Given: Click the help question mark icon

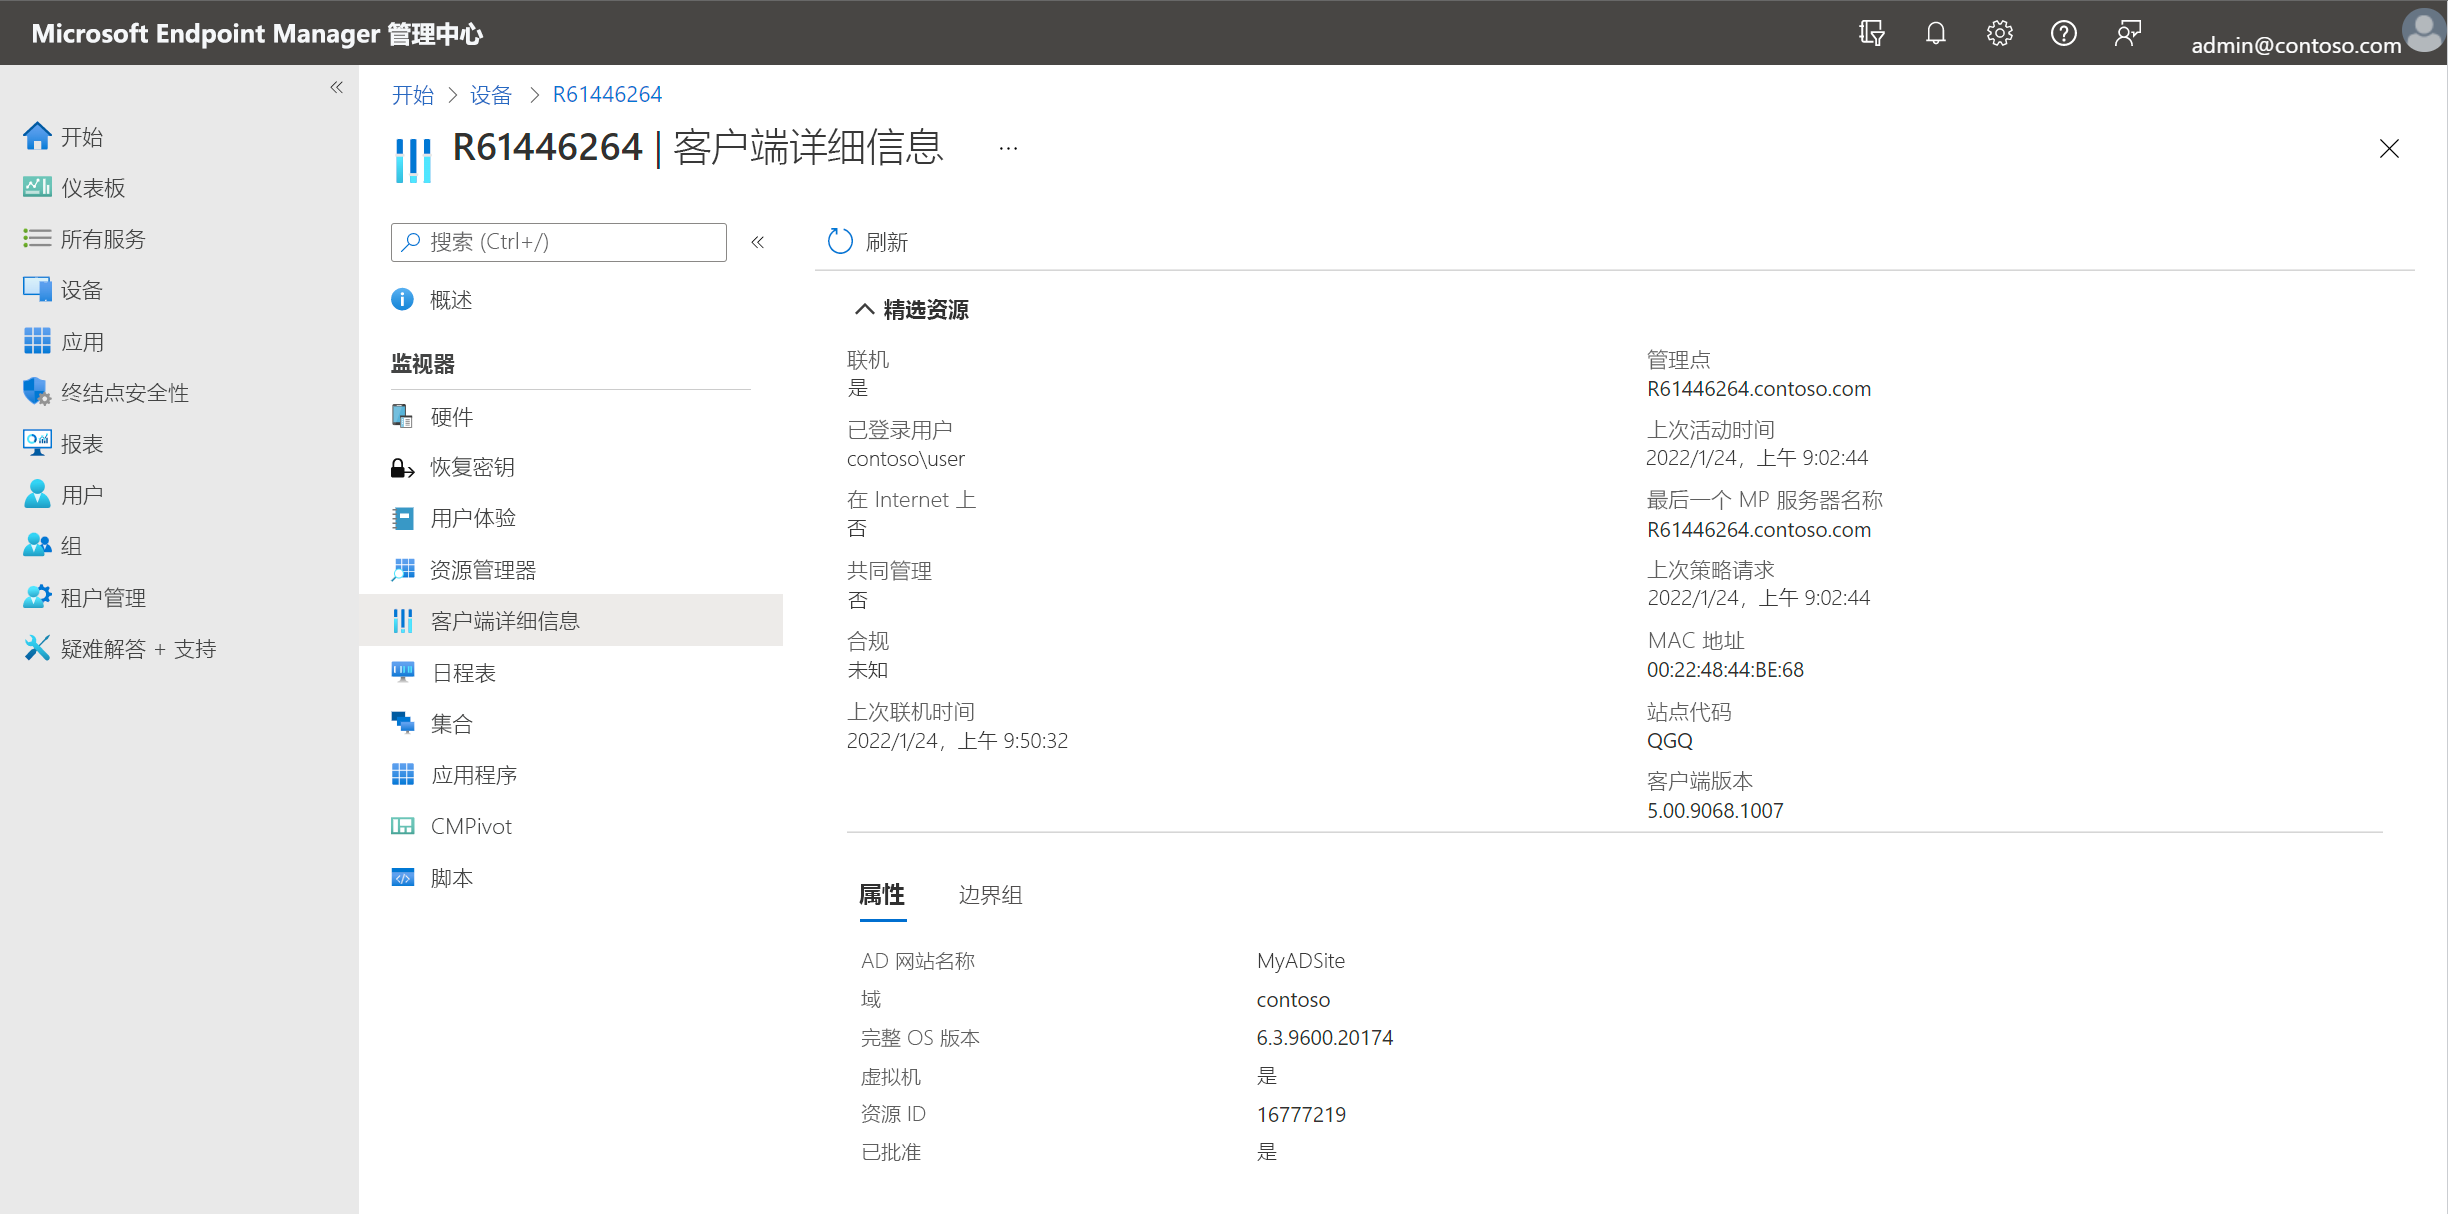Looking at the screenshot, I should [x=2063, y=34].
